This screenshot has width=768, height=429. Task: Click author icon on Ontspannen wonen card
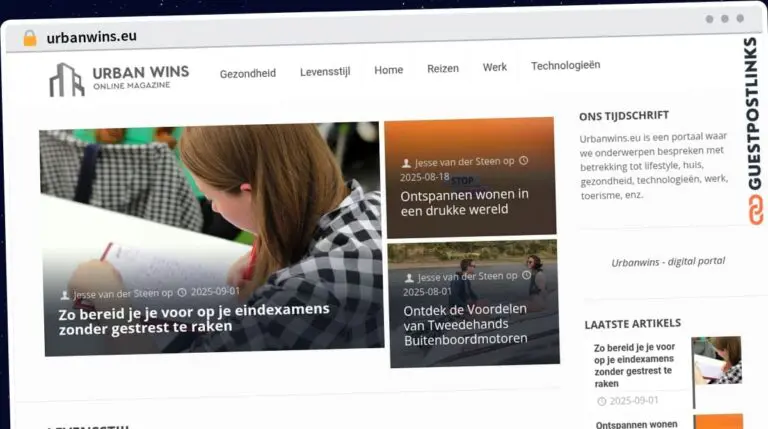(x=406, y=162)
